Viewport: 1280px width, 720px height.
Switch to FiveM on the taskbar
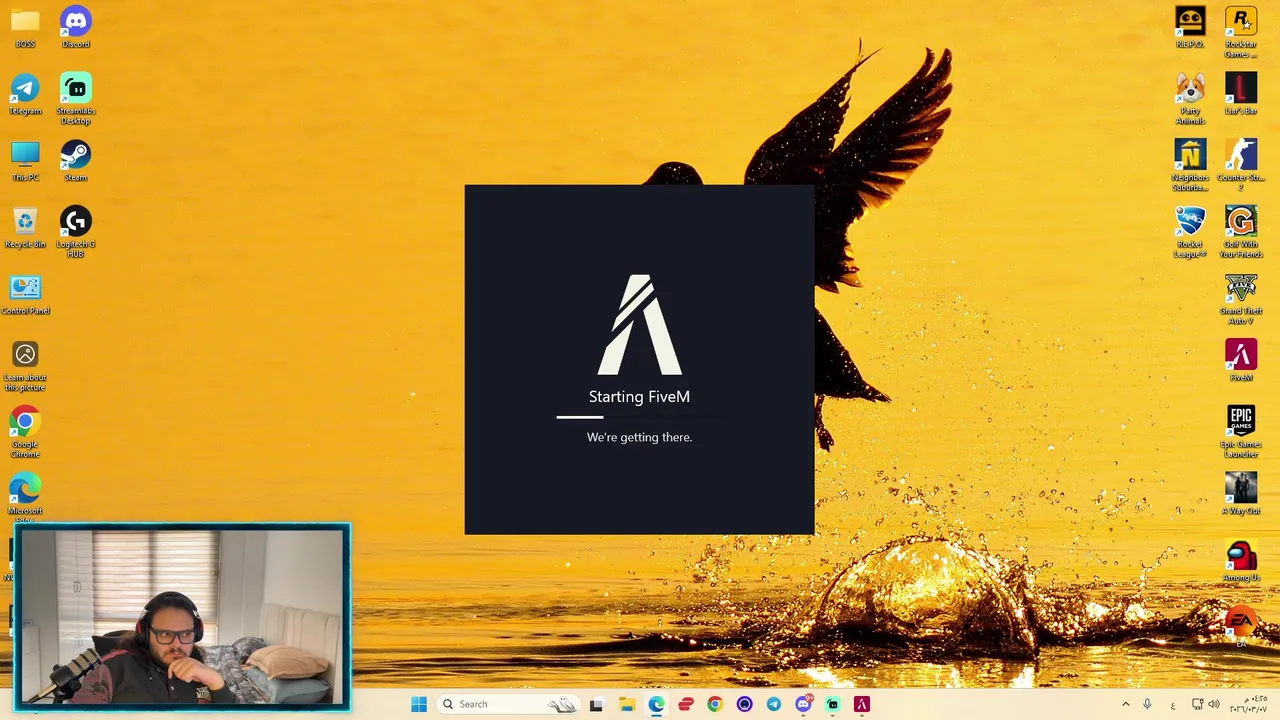coord(862,704)
